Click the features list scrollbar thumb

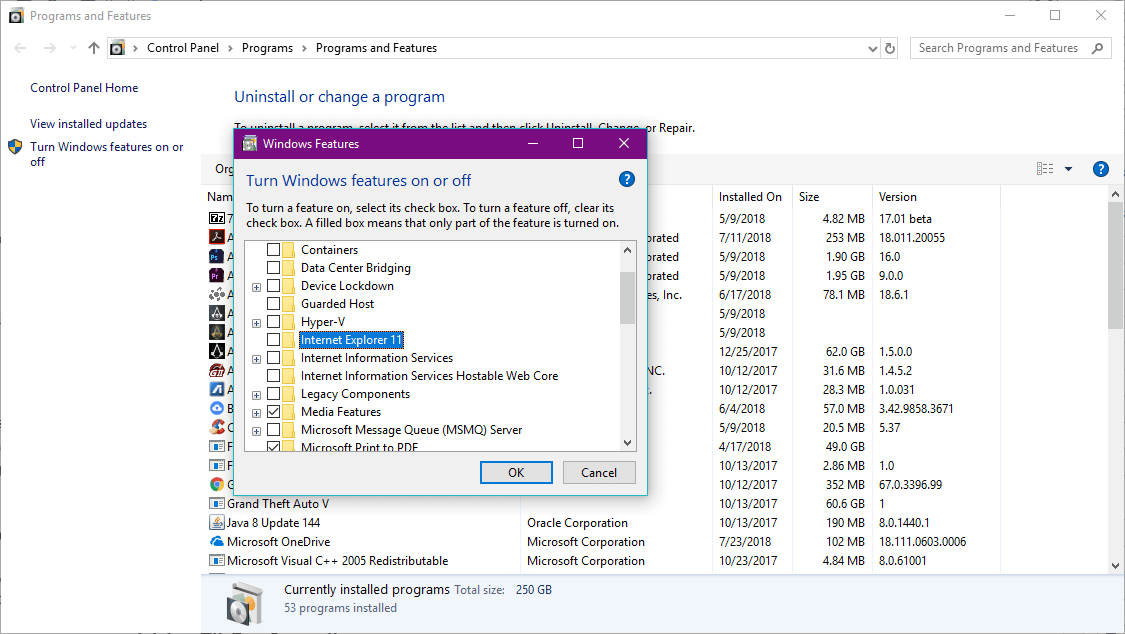(x=627, y=298)
